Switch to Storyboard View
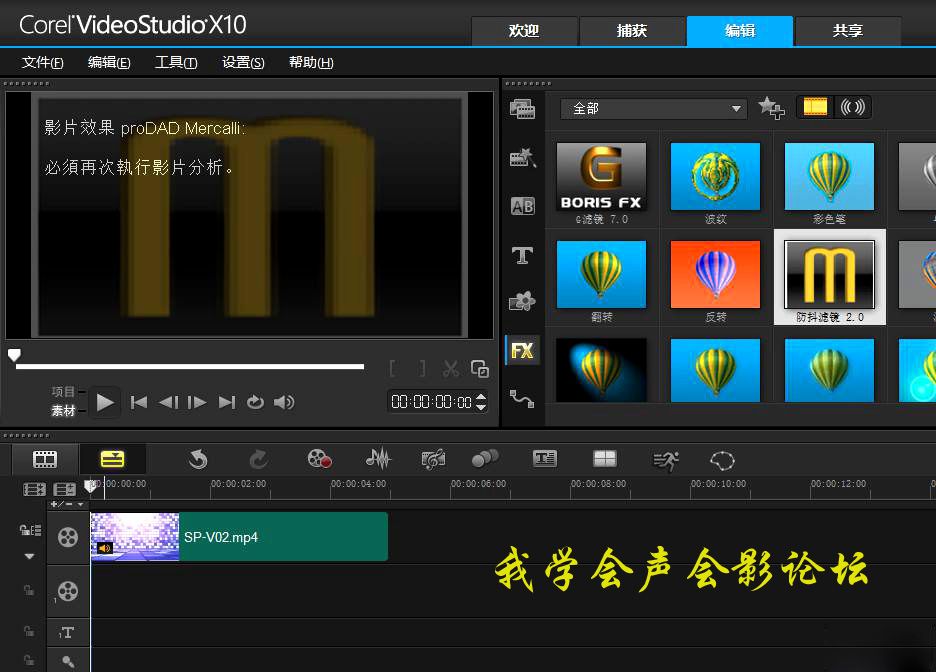The height and width of the screenshot is (672, 936). (x=45, y=459)
